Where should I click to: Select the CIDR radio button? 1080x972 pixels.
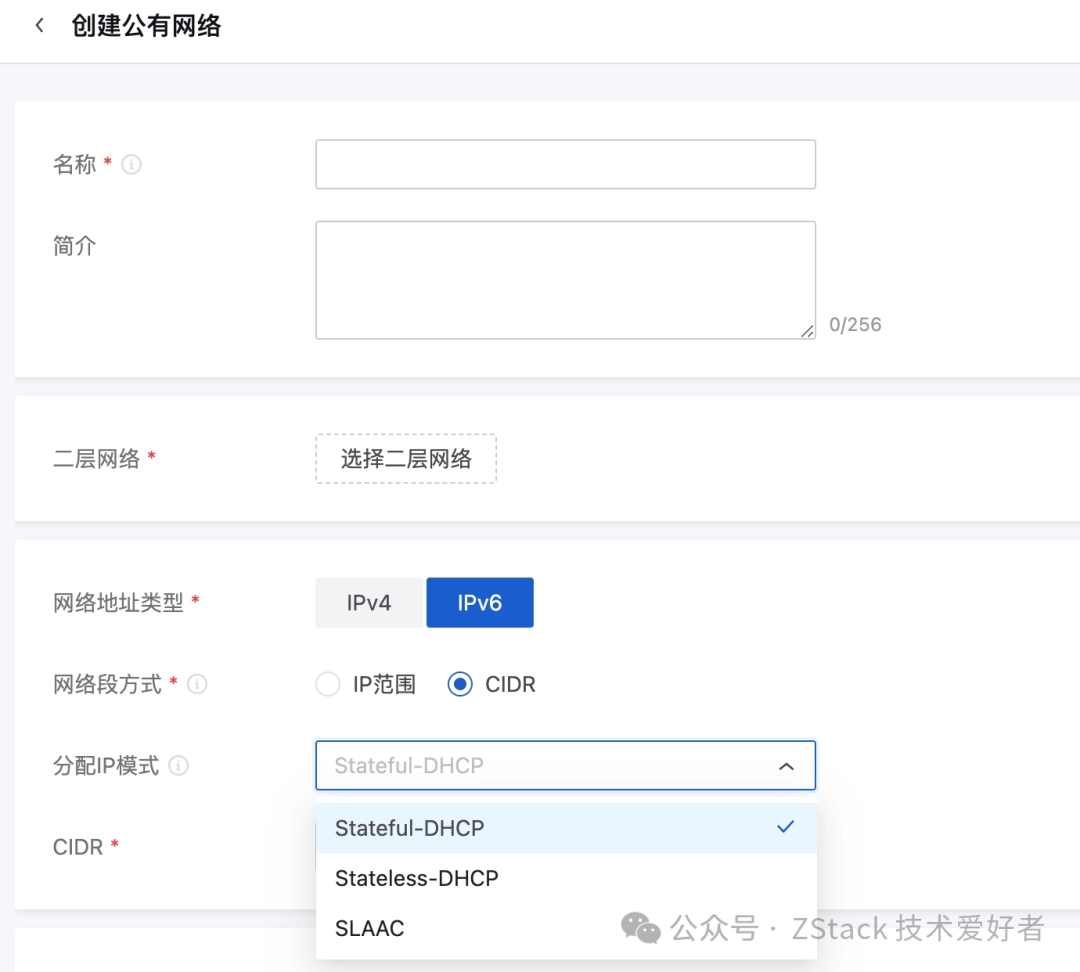click(460, 685)
